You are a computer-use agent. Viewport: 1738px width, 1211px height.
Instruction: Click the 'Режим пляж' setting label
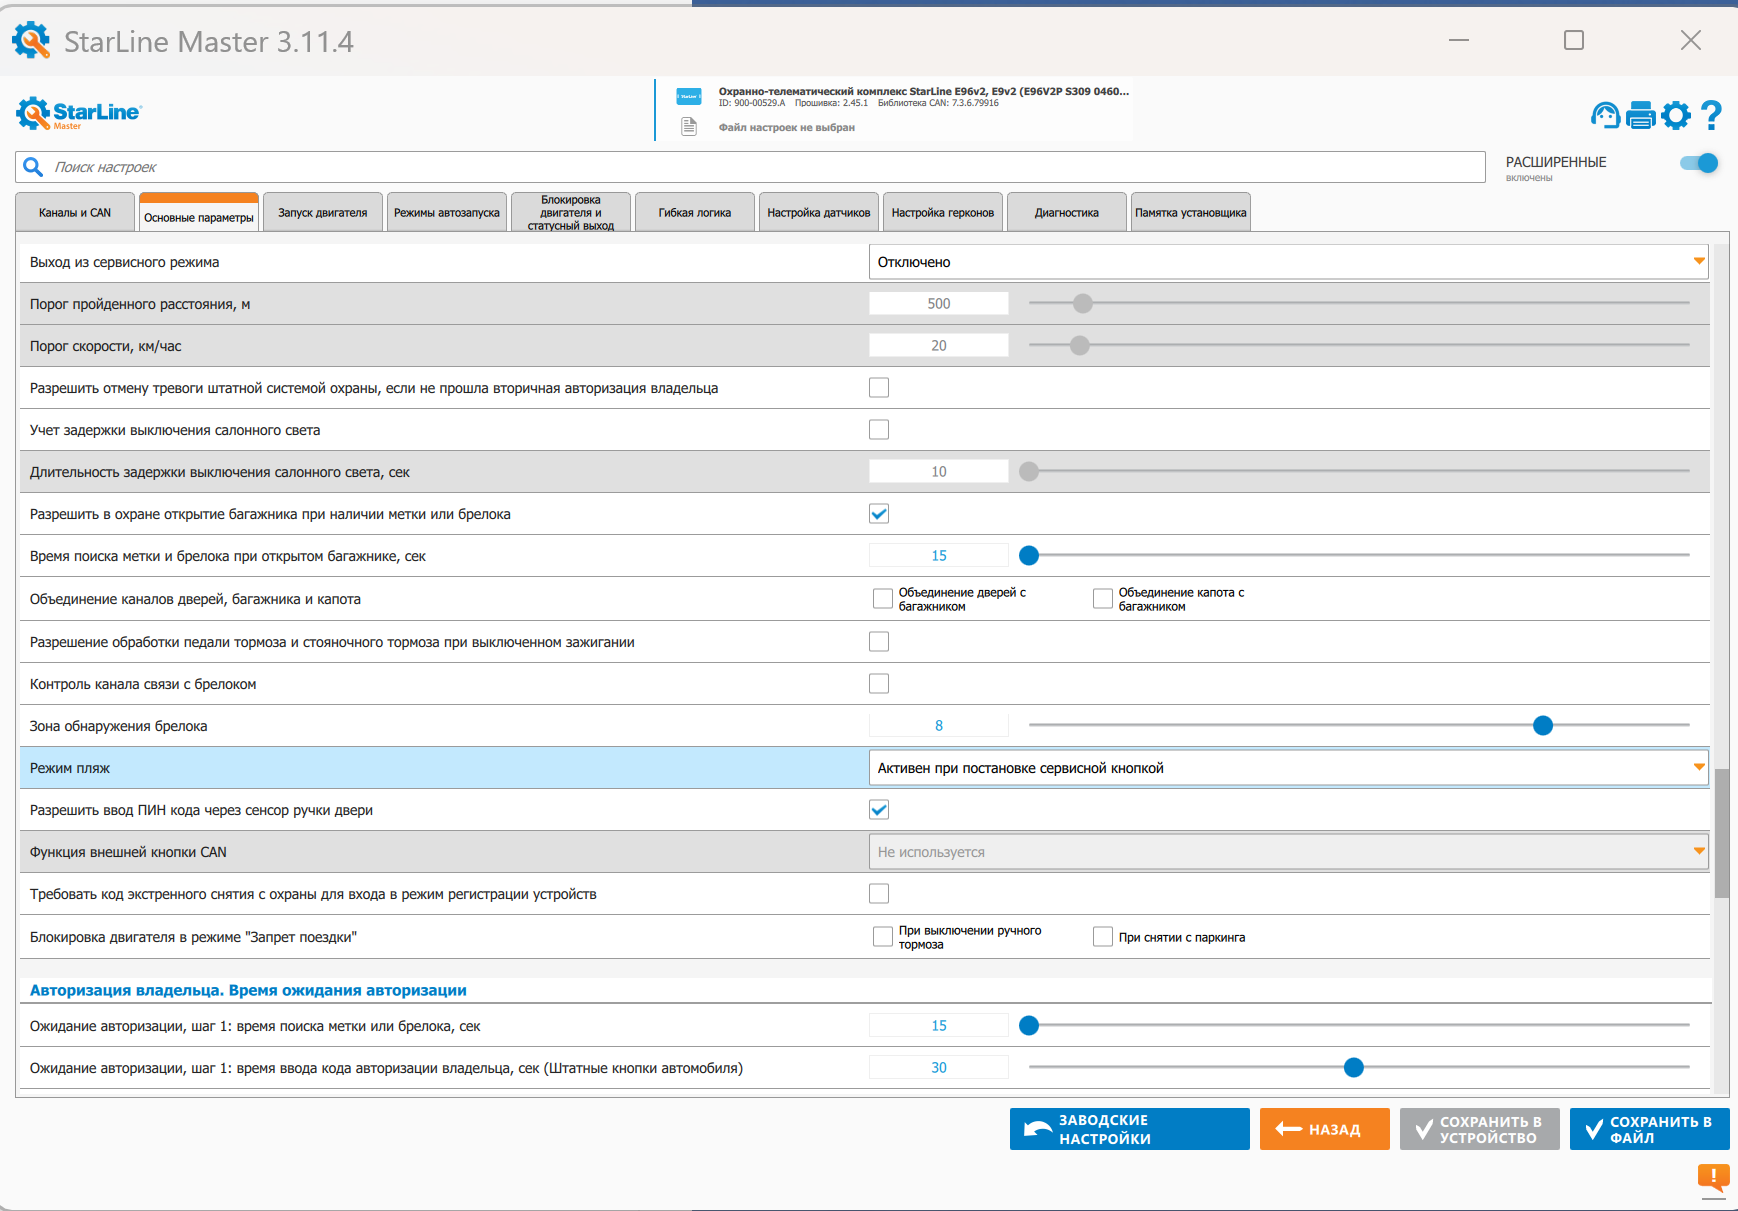click(x=70, y=768)
